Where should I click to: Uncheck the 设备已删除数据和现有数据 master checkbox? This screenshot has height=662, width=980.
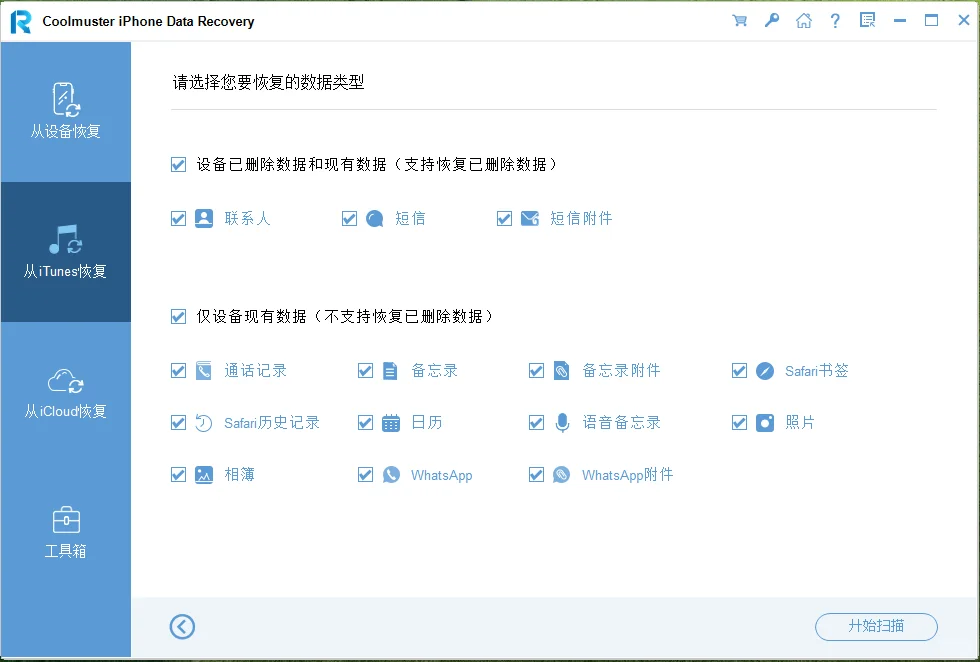pyautogui.click(x=178, y=164)
